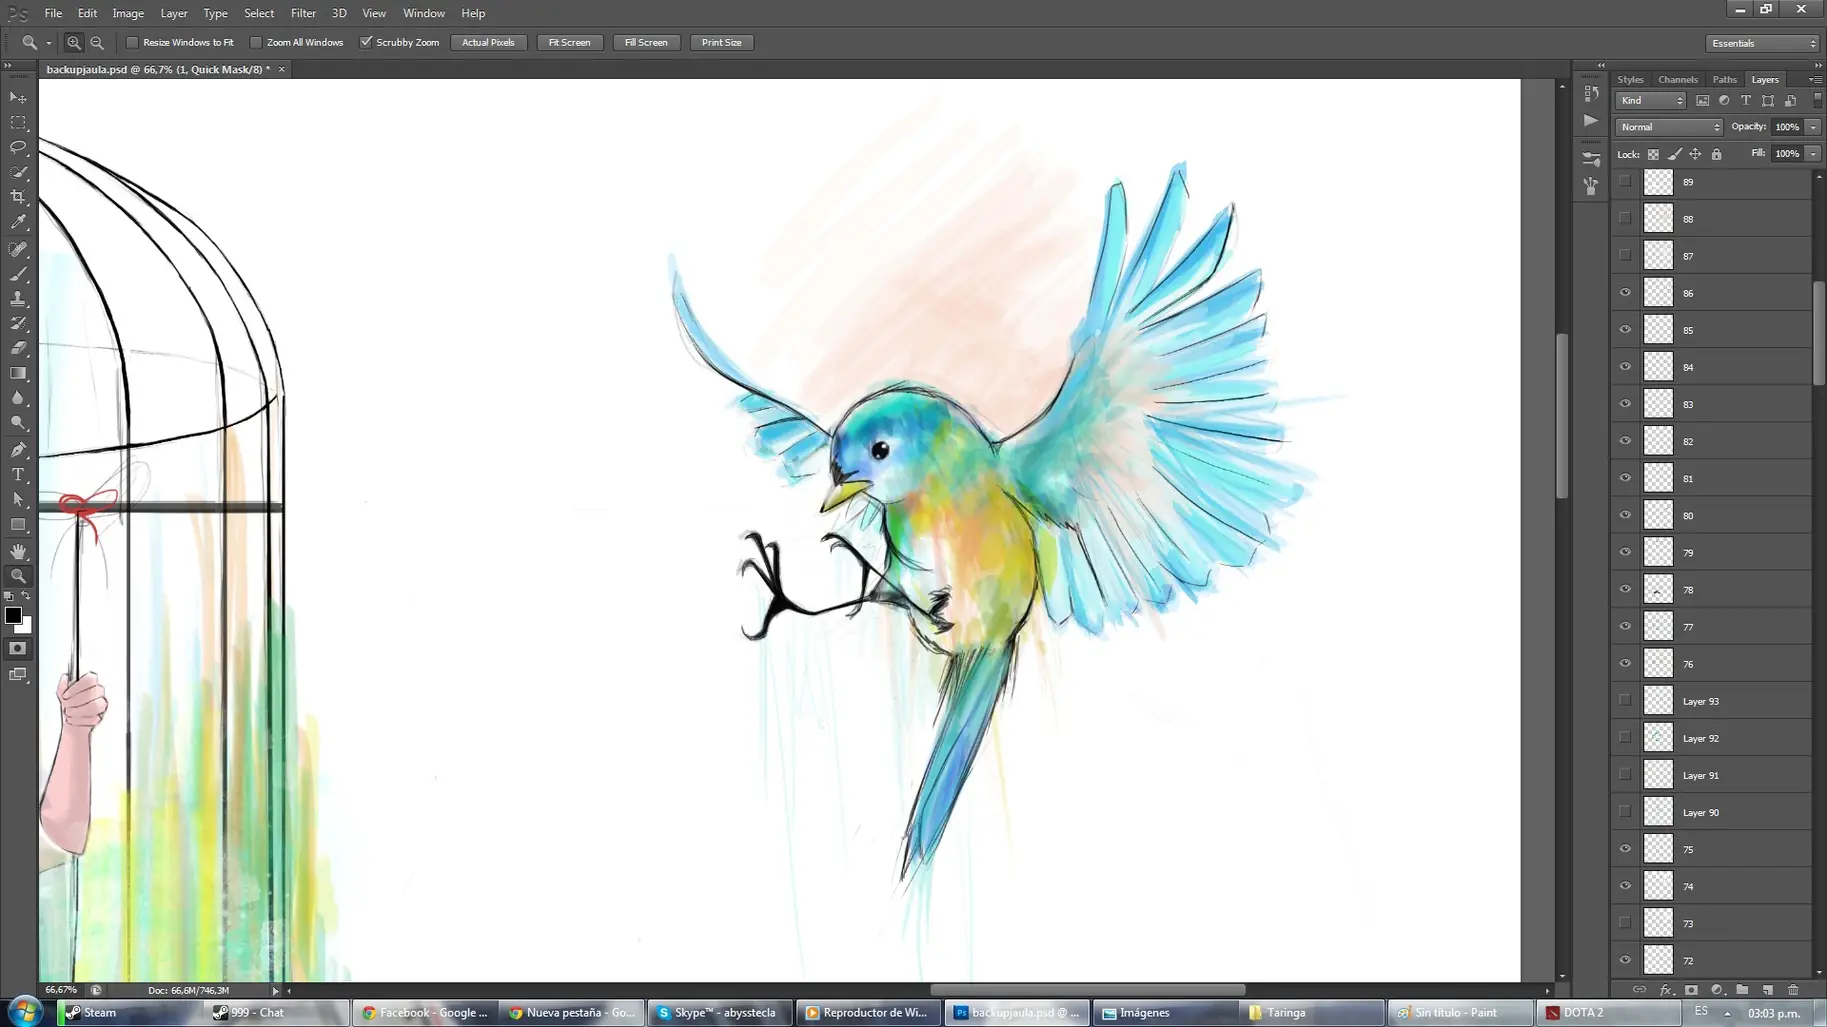Change screen mode from the toolbox

[x=18, y=675]
